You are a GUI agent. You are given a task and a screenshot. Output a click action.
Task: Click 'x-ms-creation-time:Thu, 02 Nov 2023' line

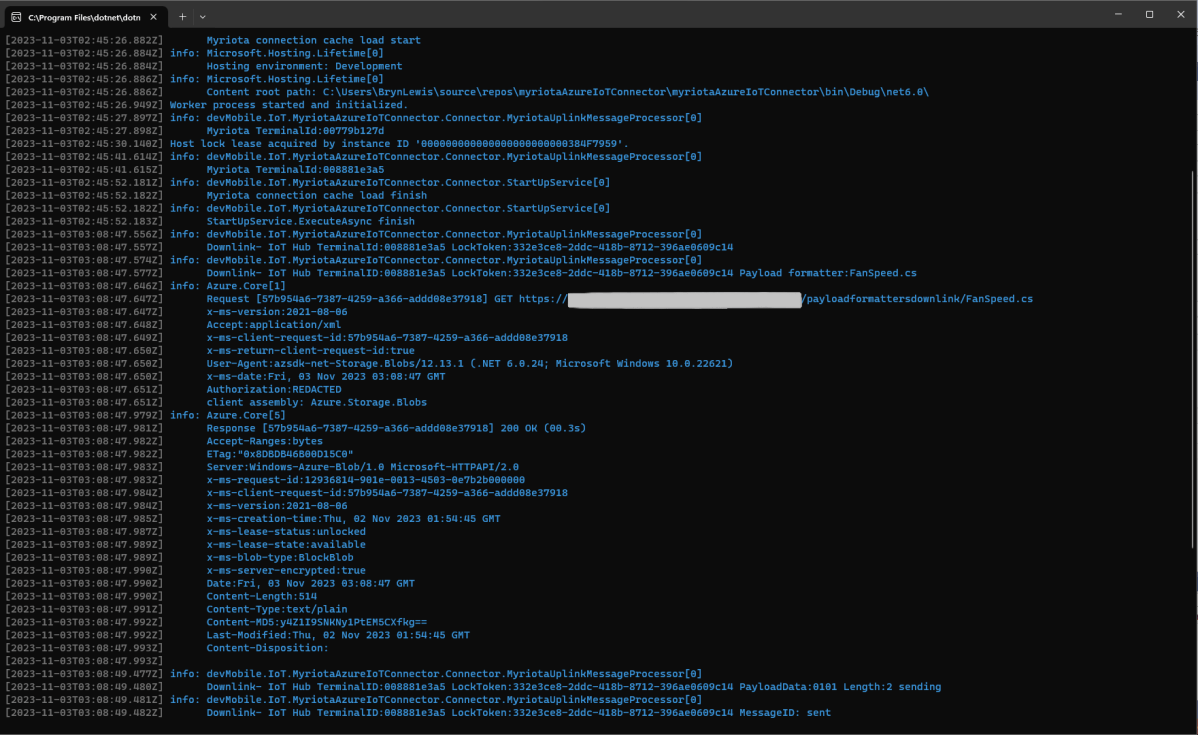tap(353, 520)
